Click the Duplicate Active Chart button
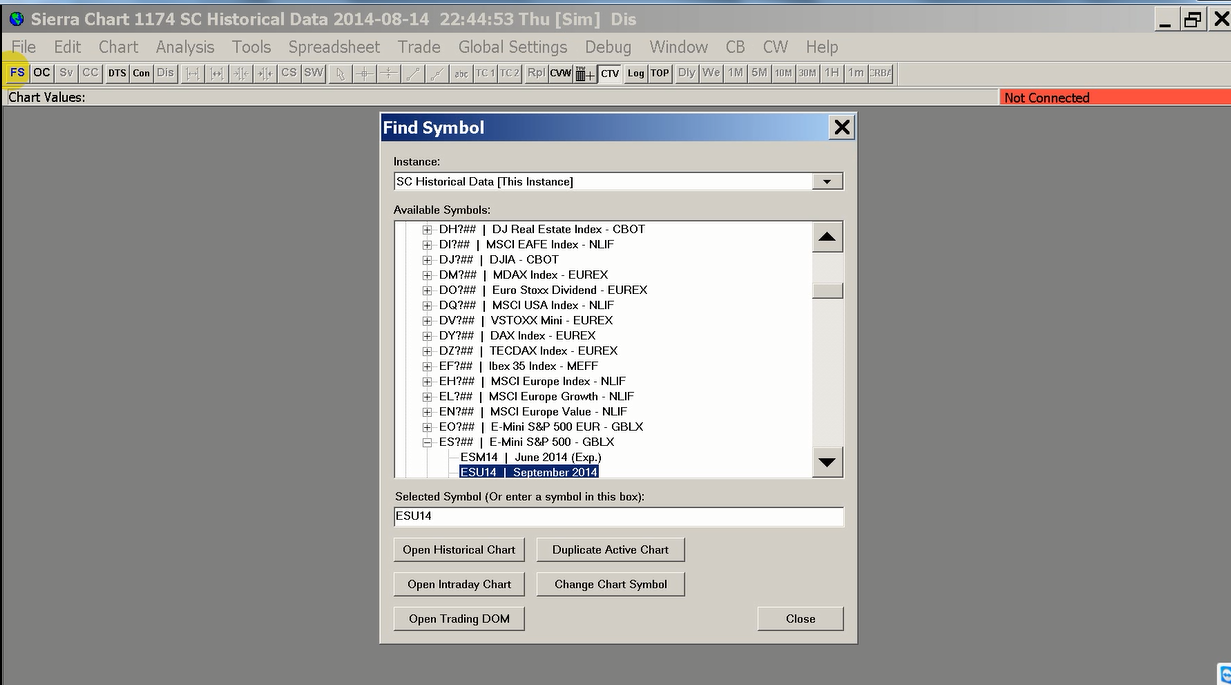 coord(611,550)
